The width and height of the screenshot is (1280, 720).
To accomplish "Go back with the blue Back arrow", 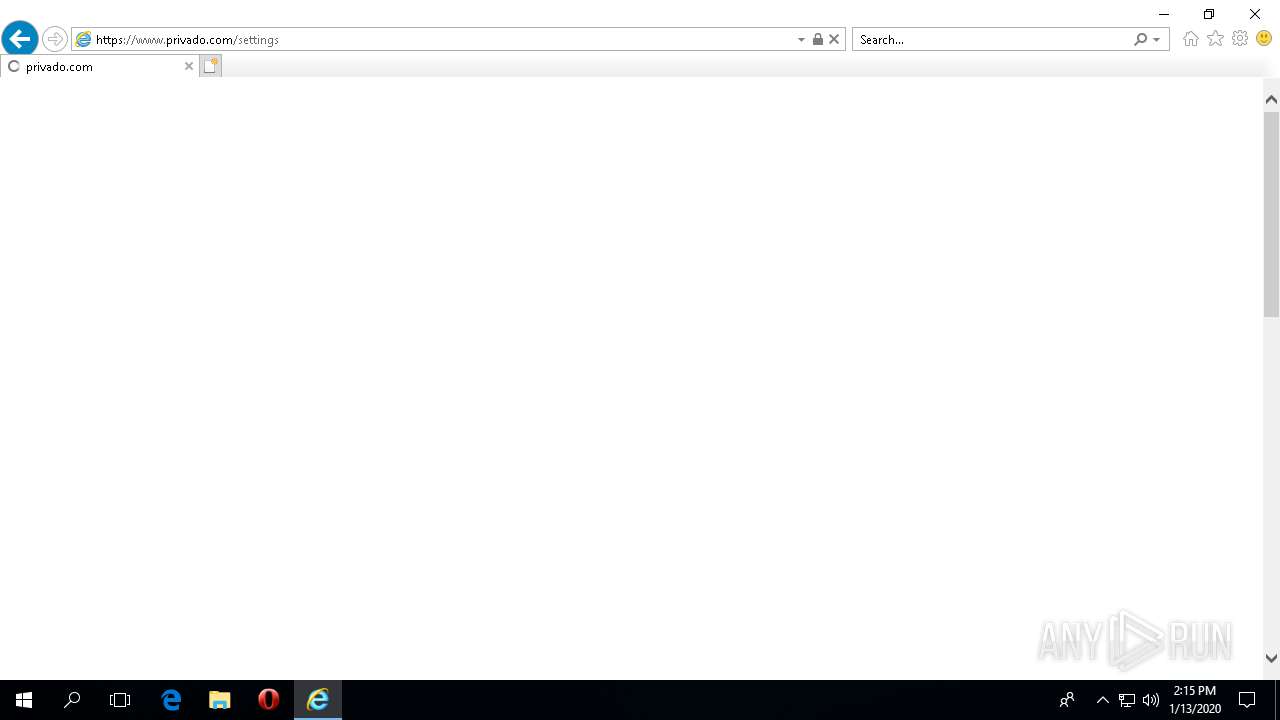I will tap(20, 39).
